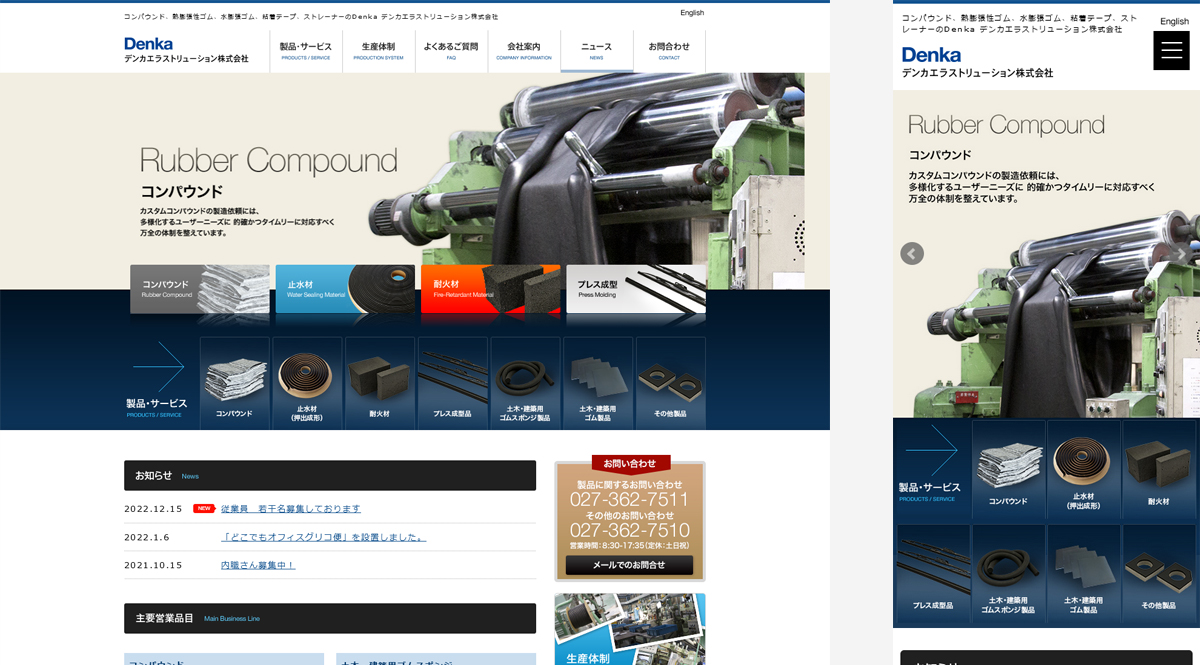Open 止水材(押出成形) tile in mobile view
This screenshot has width=1200, height=665.
[x=1084, y=470]
